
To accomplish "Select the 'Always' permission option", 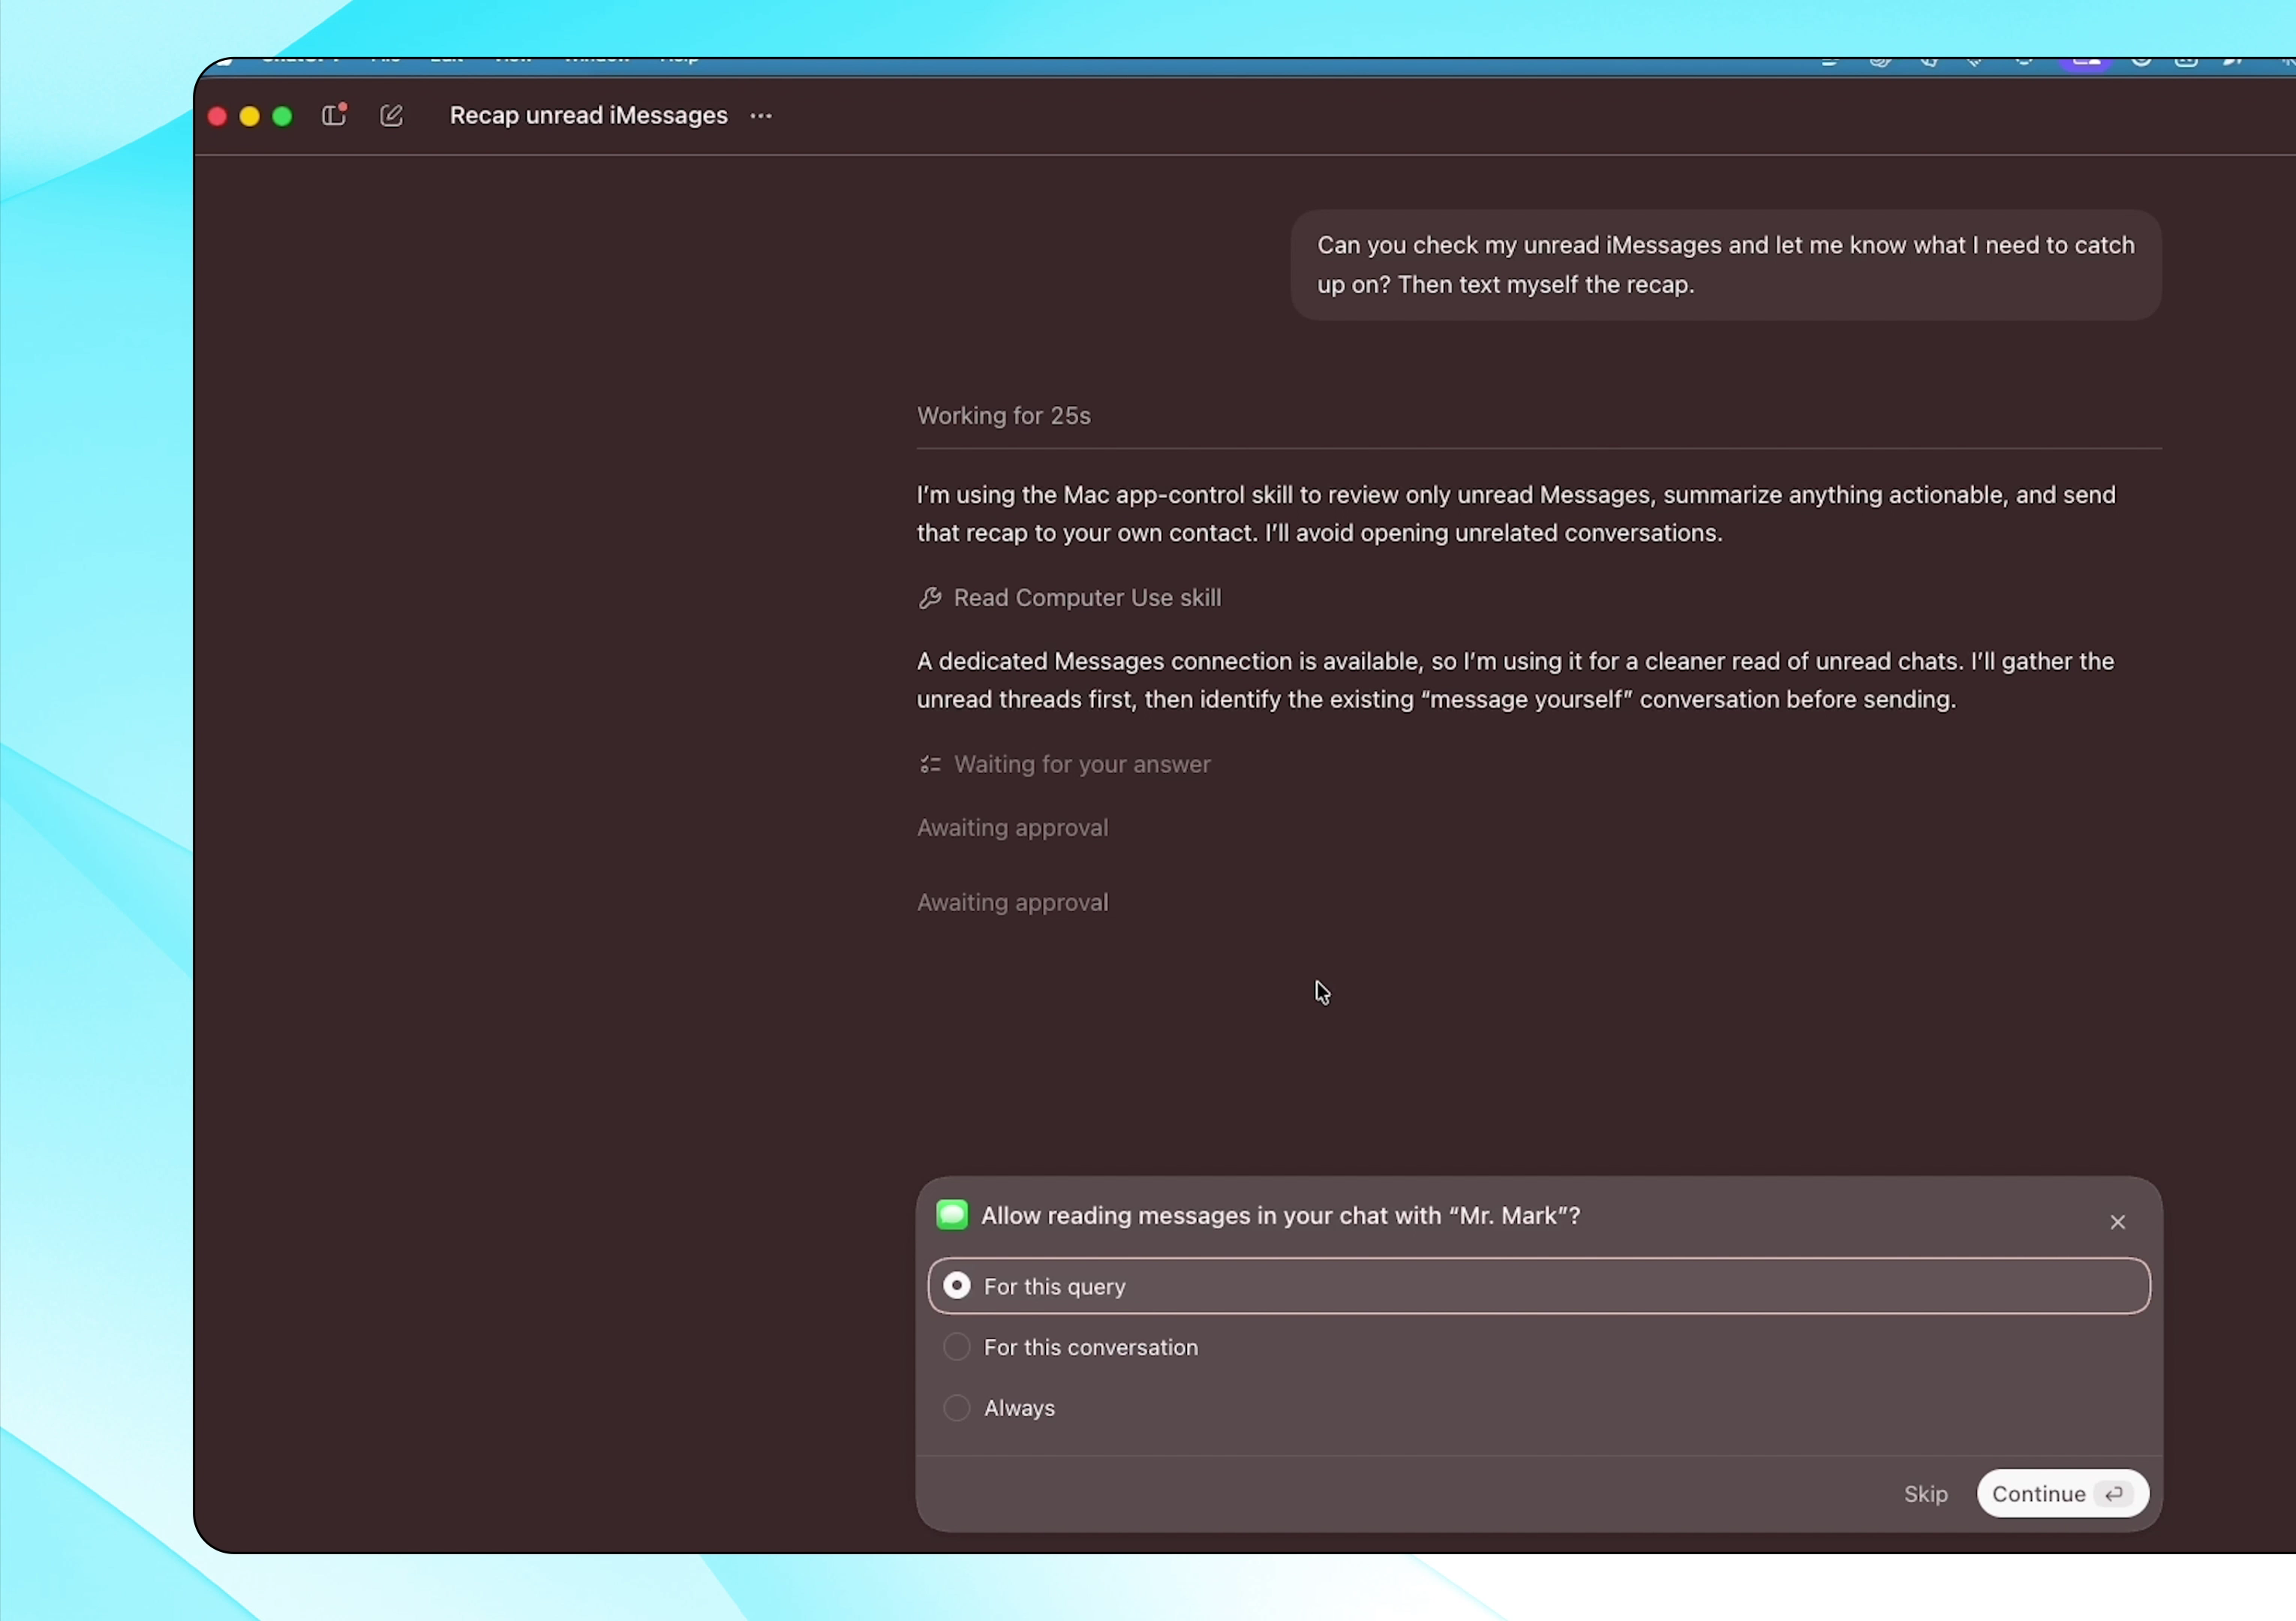I will coord(1539,1408).
